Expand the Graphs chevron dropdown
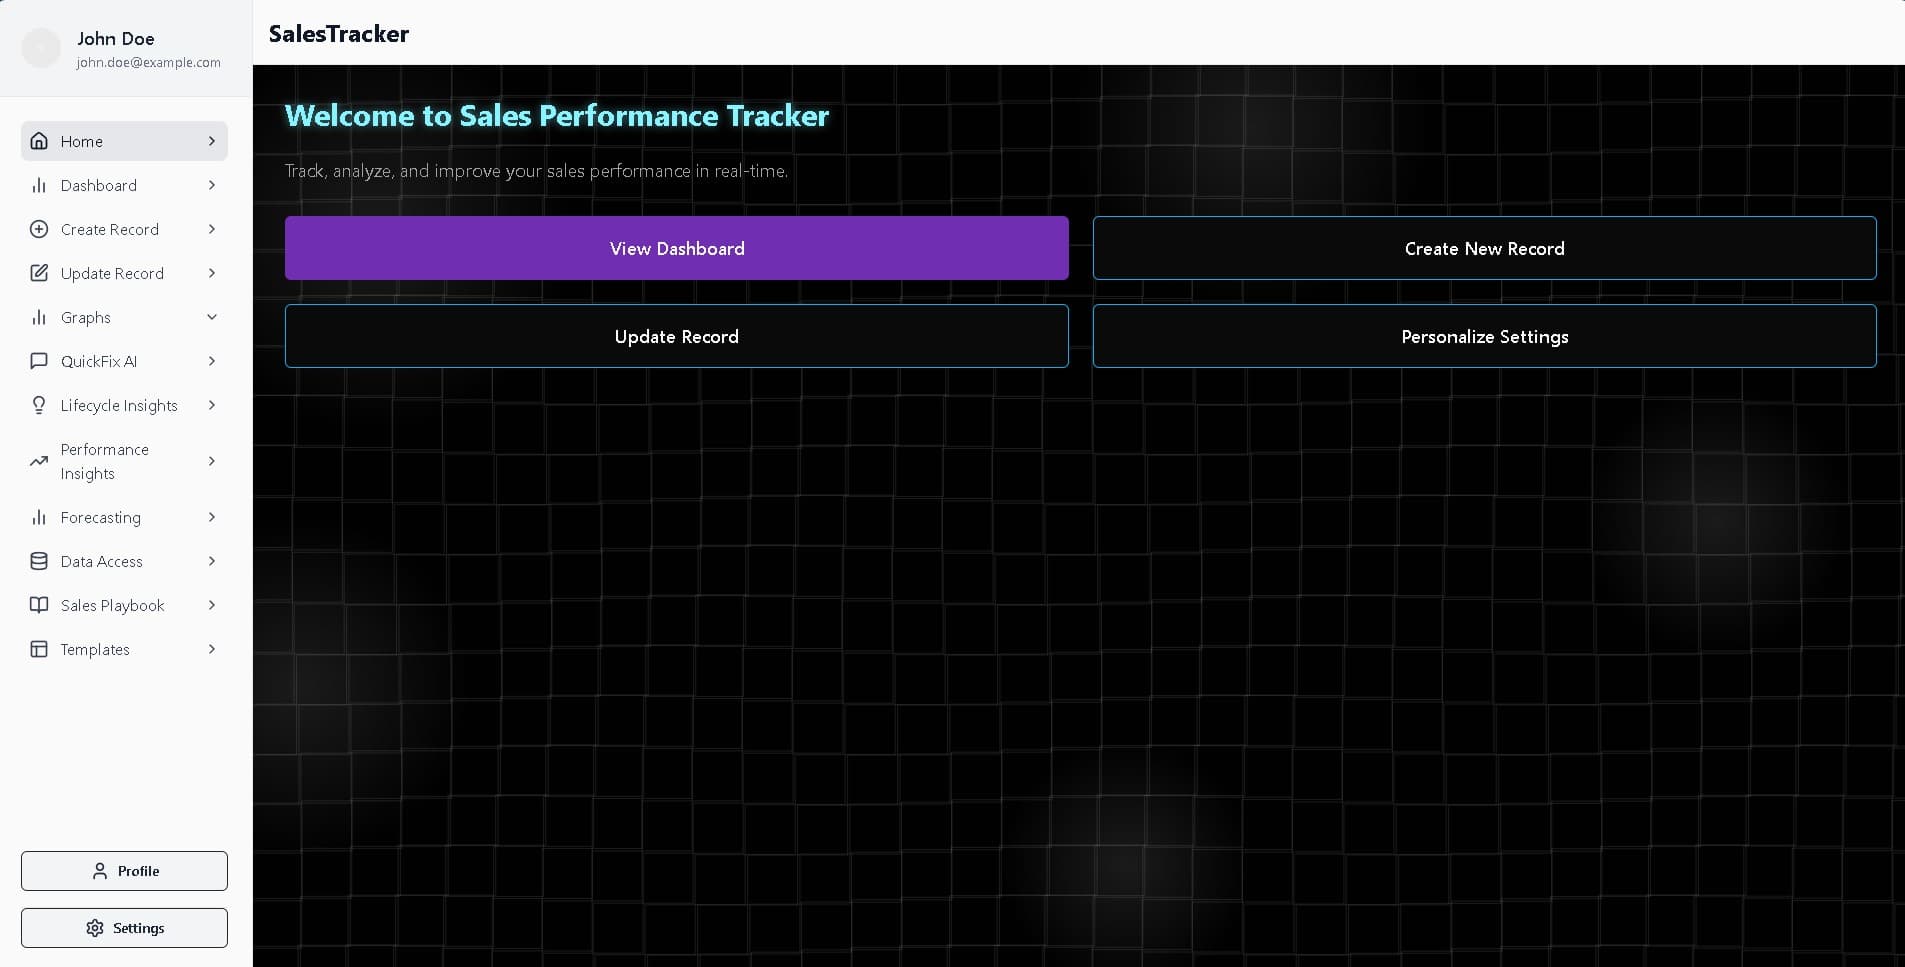This screenshot has height=967, width=1905. pos(212,317)
